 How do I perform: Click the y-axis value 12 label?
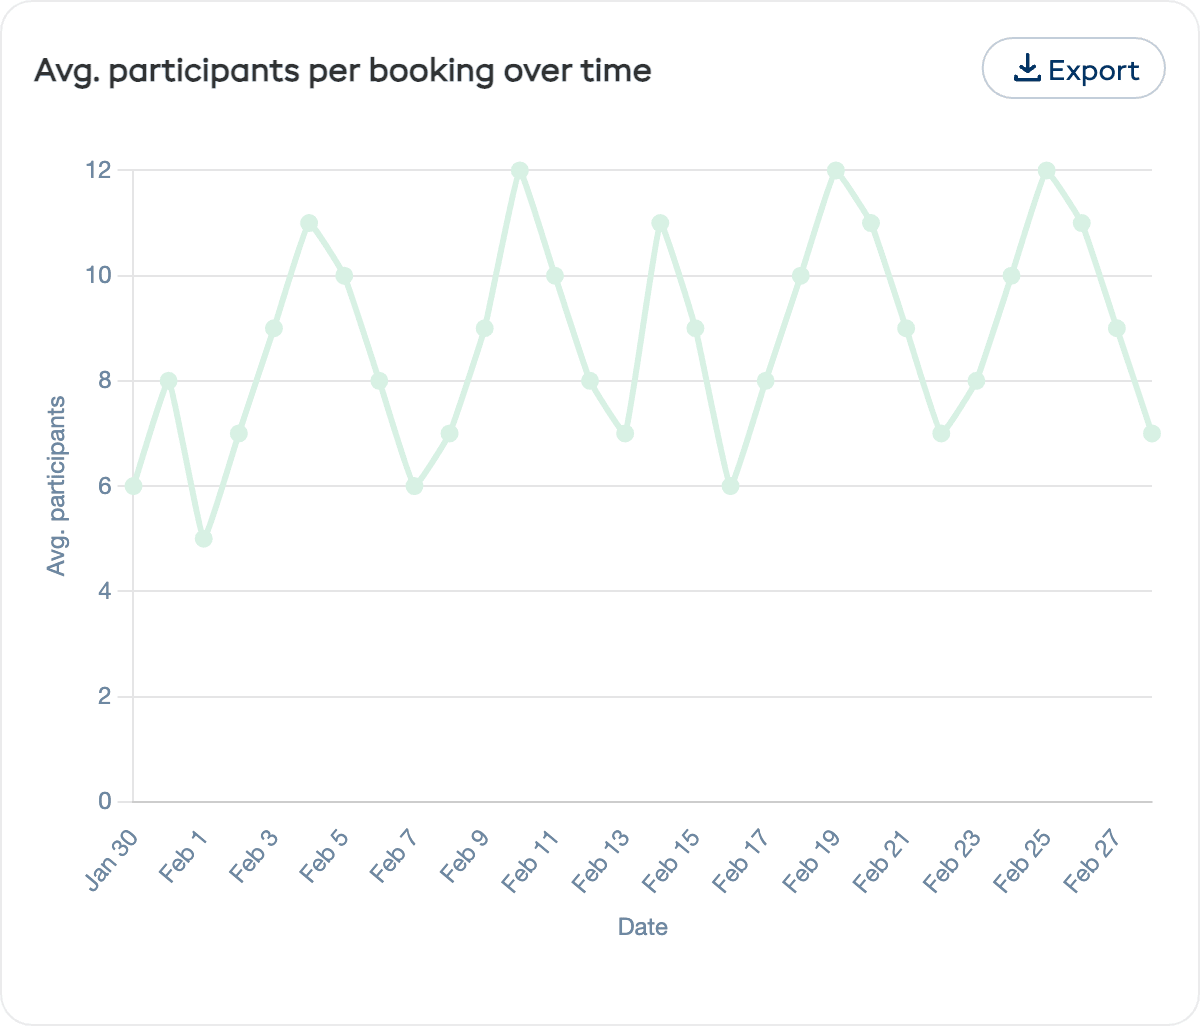point(96,168)
